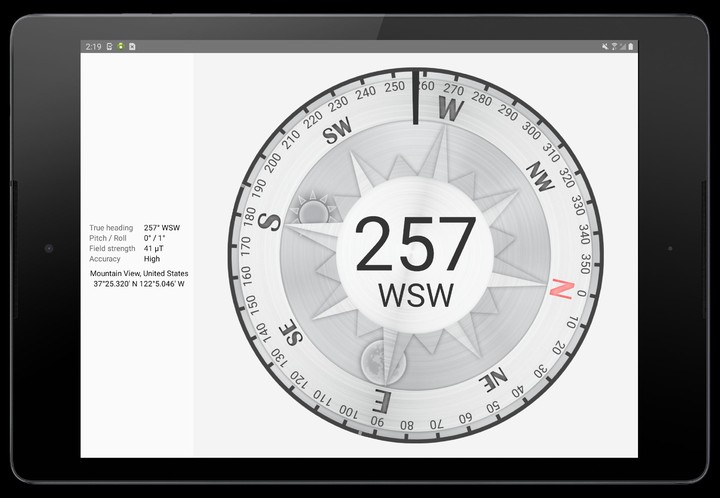Image resolution: width=720 pixels, height=498 pixels.
Task: Click the Pitch / Roll value 0° / 1°
Action: click(154, 238)
